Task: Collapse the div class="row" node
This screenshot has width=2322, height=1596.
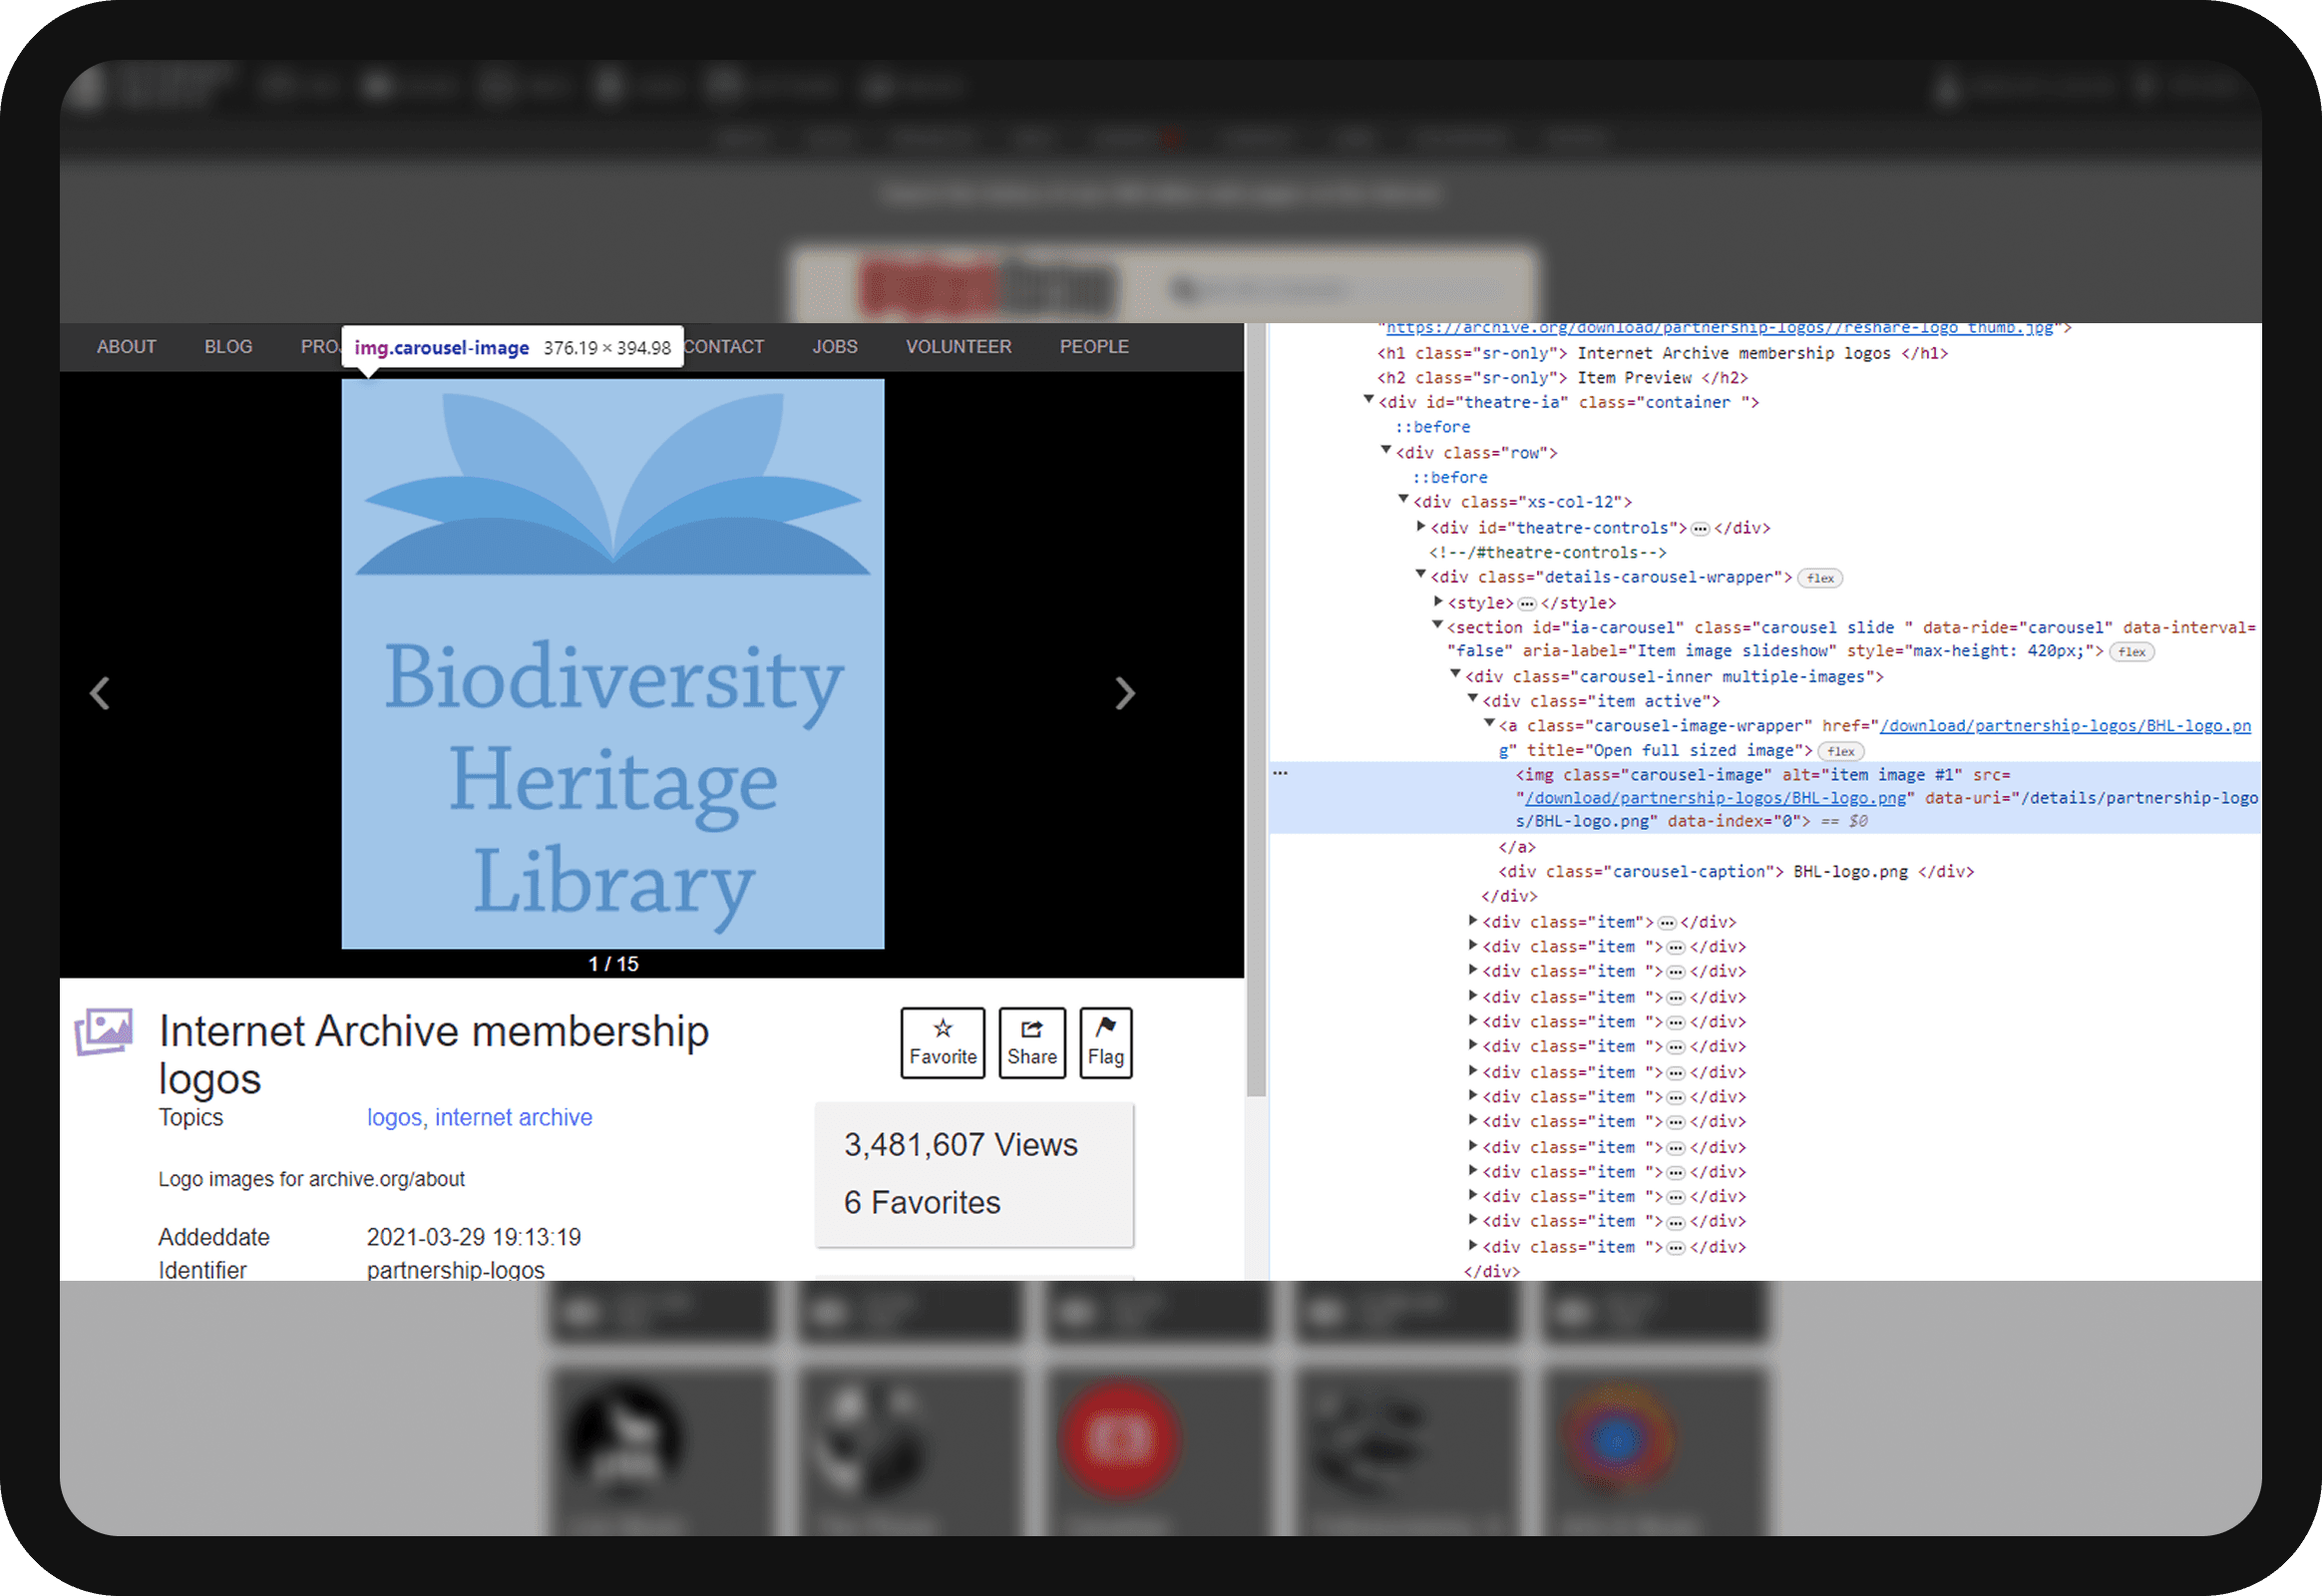Action: (1386, 451)
